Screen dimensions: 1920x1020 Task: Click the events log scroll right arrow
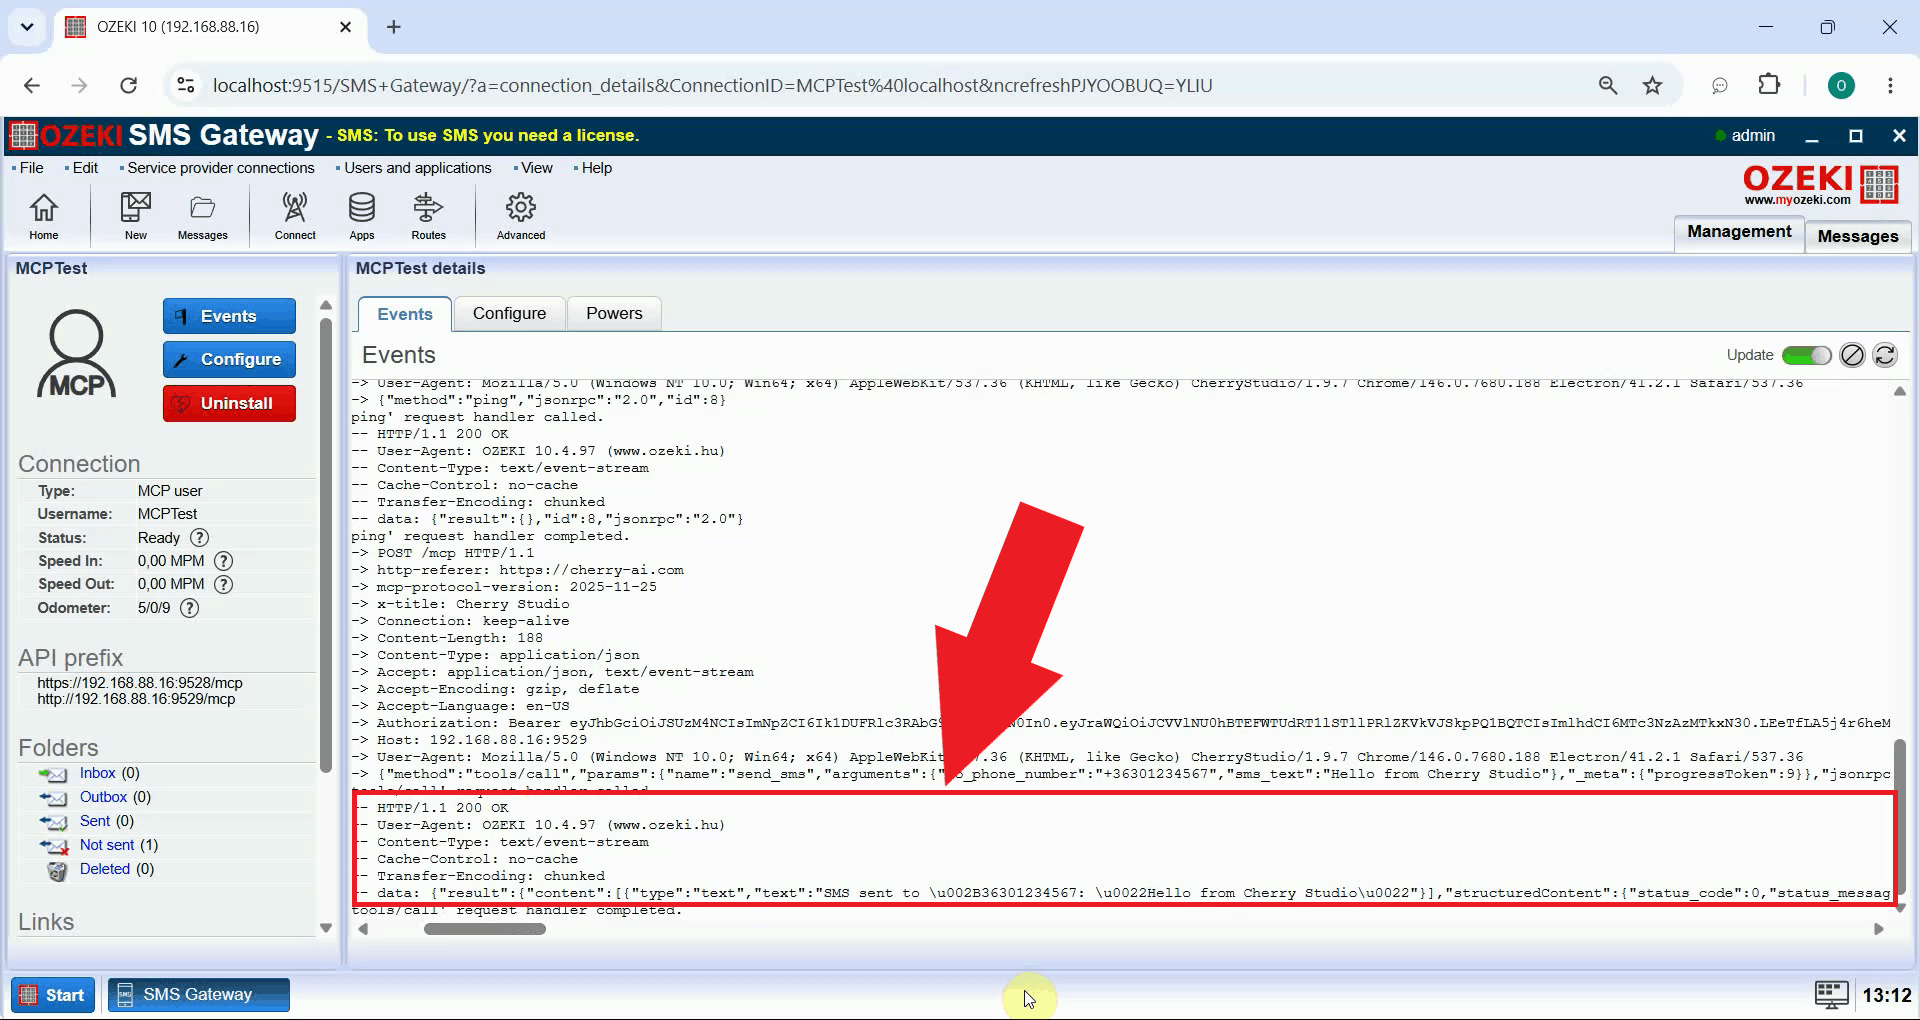1878,929
